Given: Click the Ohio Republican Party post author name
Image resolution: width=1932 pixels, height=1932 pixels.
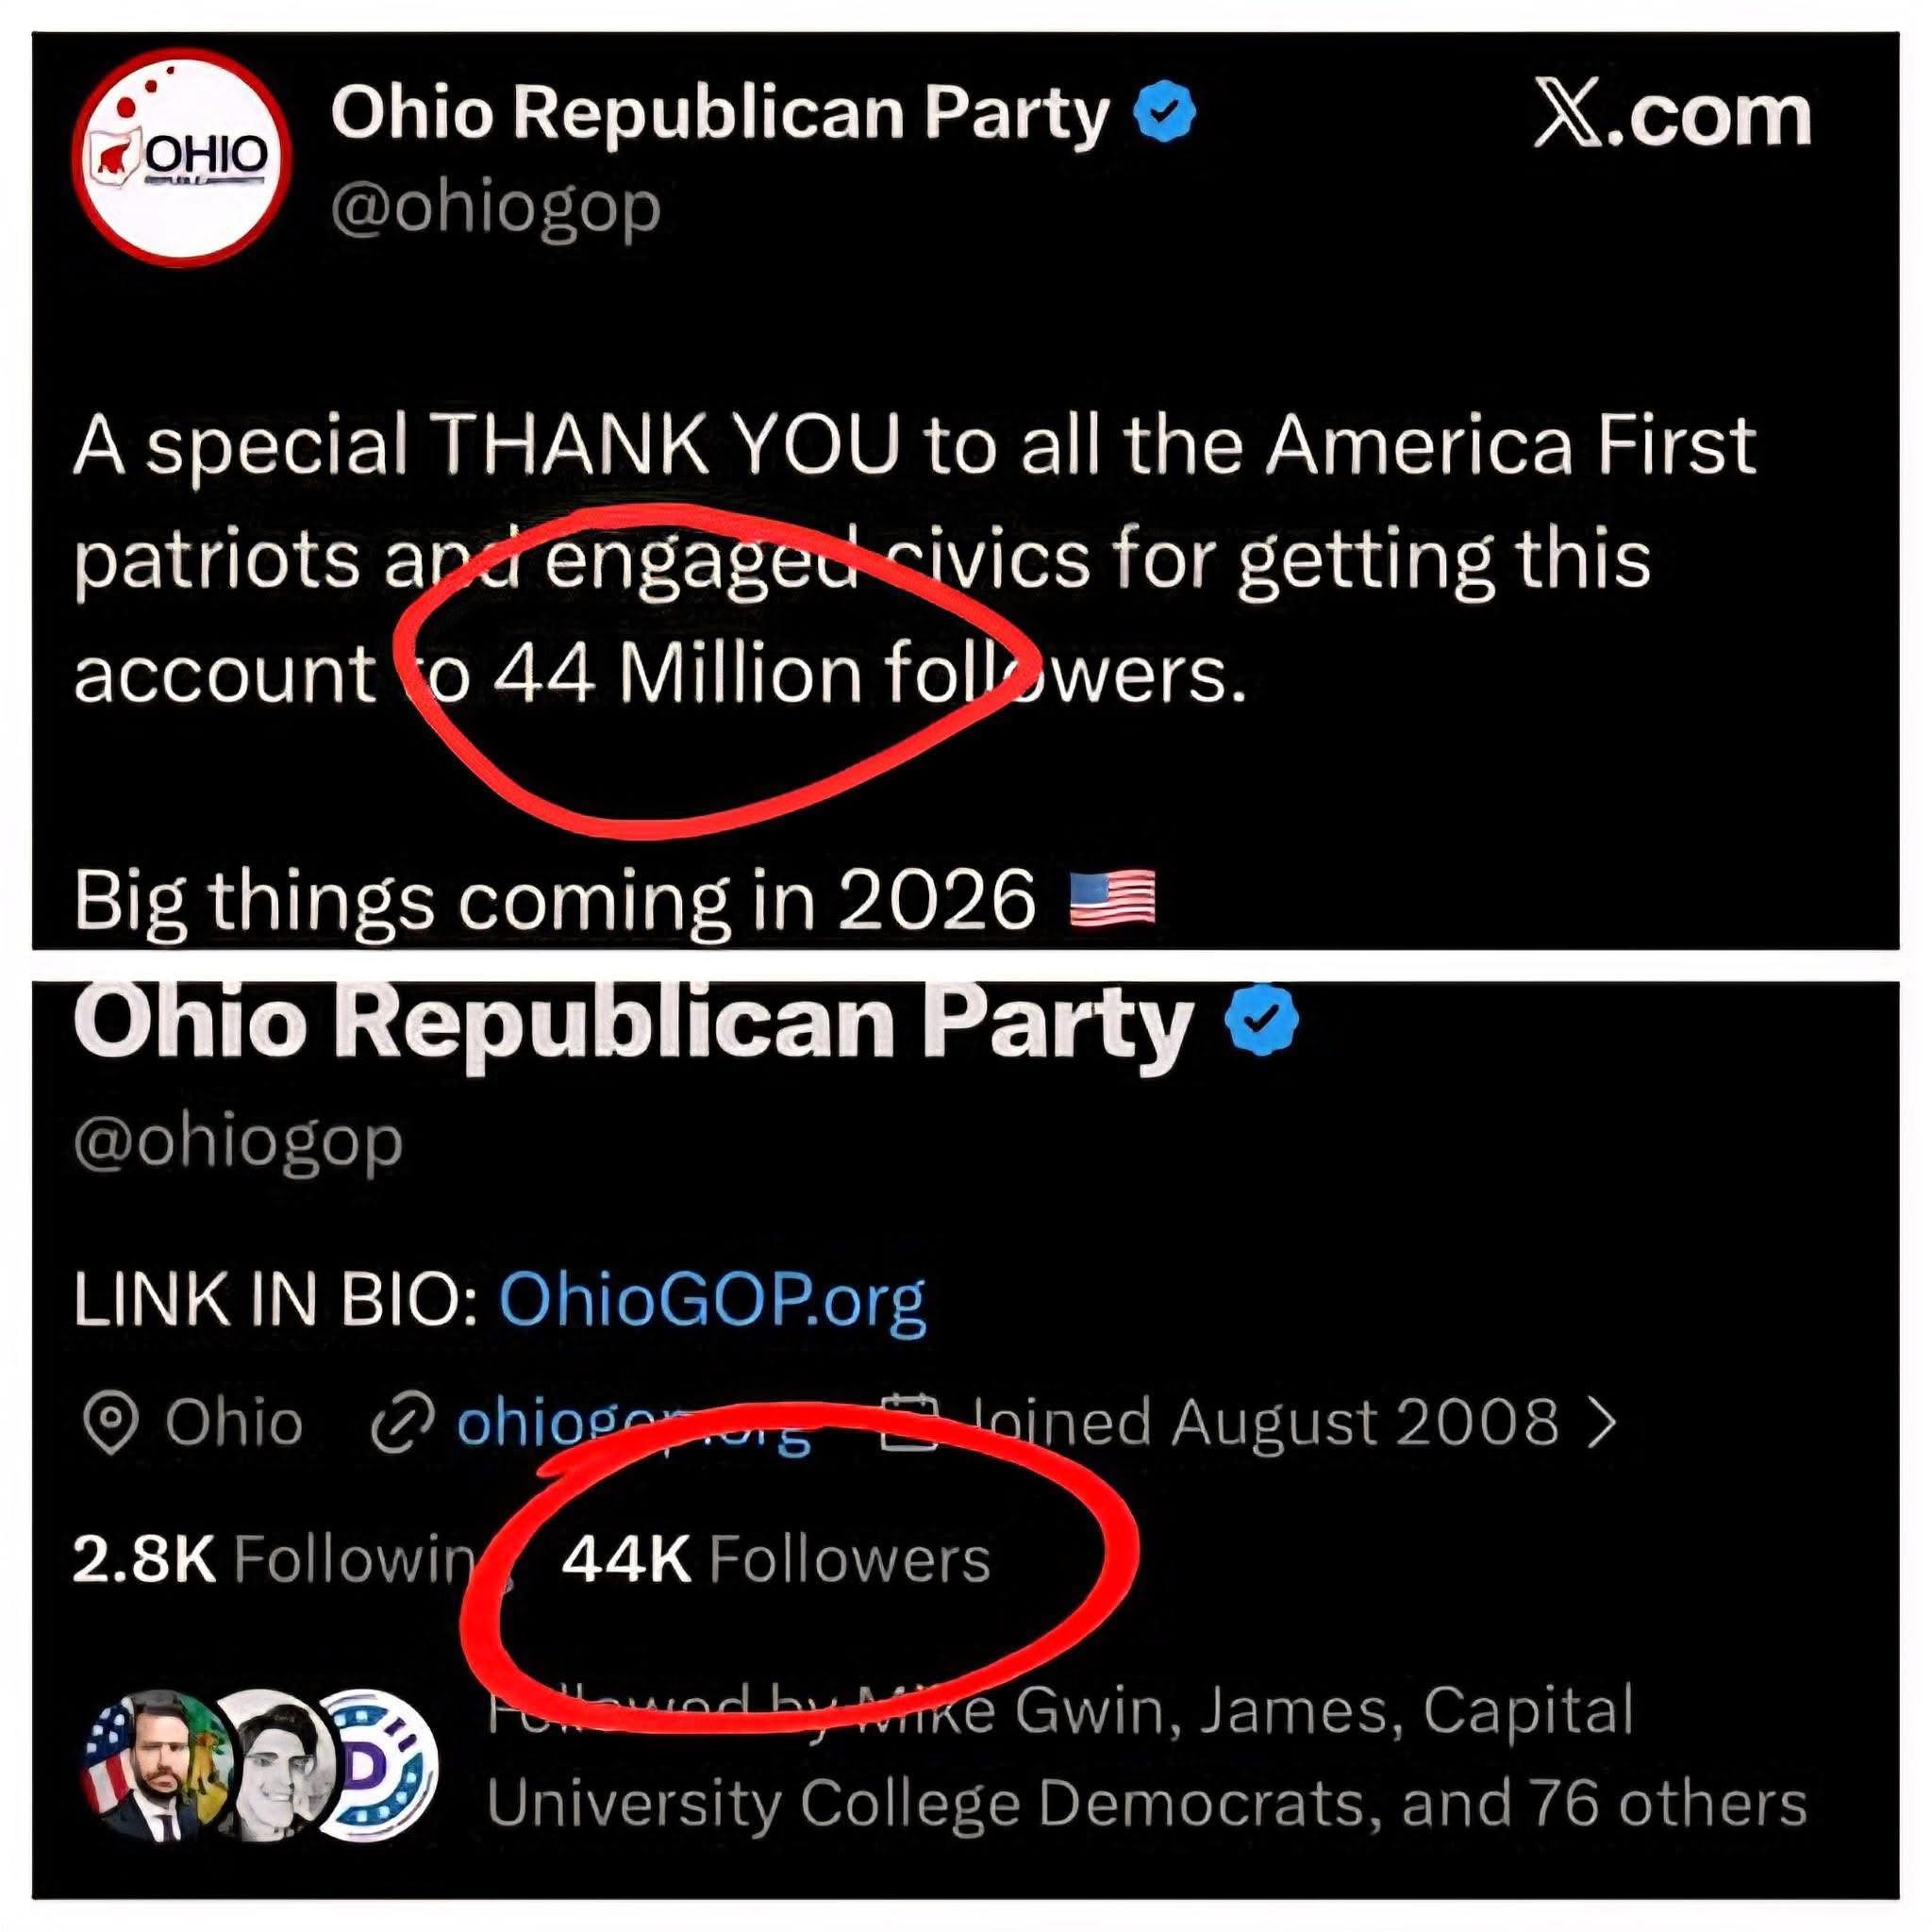Looking at the screenshot, I should [x=720, y=112].
